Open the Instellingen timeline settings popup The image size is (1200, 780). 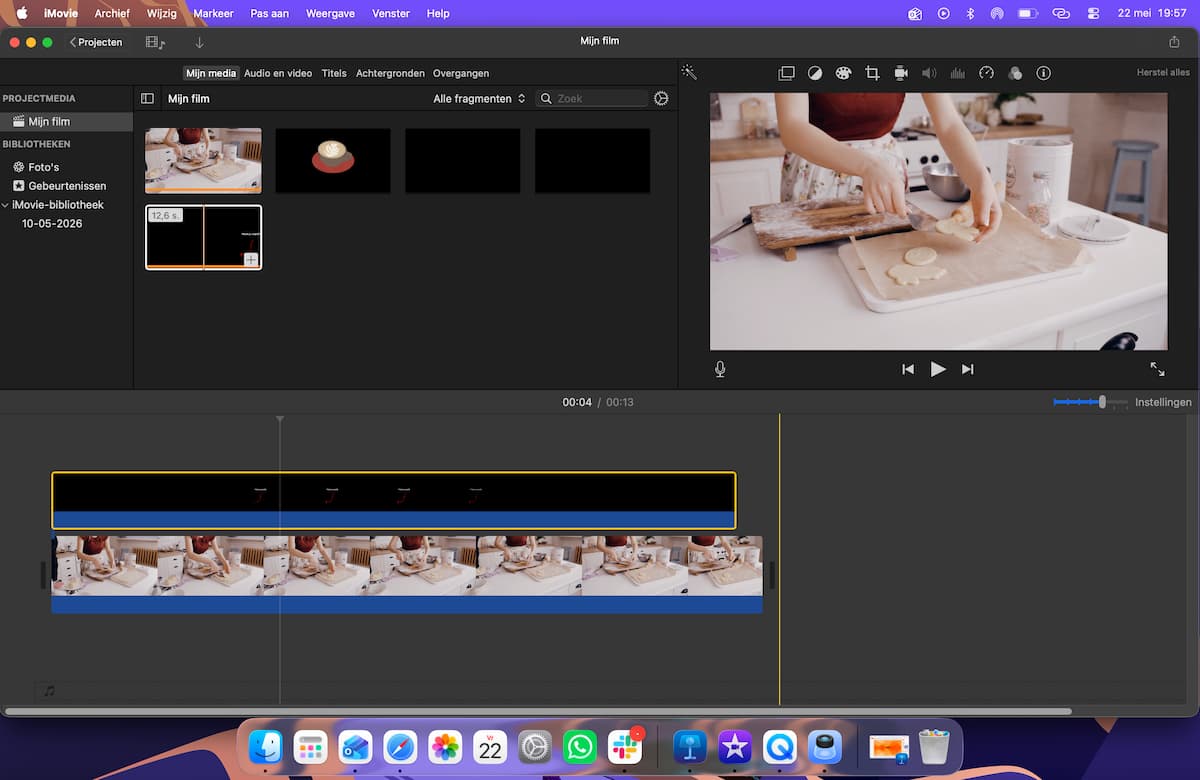(x=1163, y=402)
